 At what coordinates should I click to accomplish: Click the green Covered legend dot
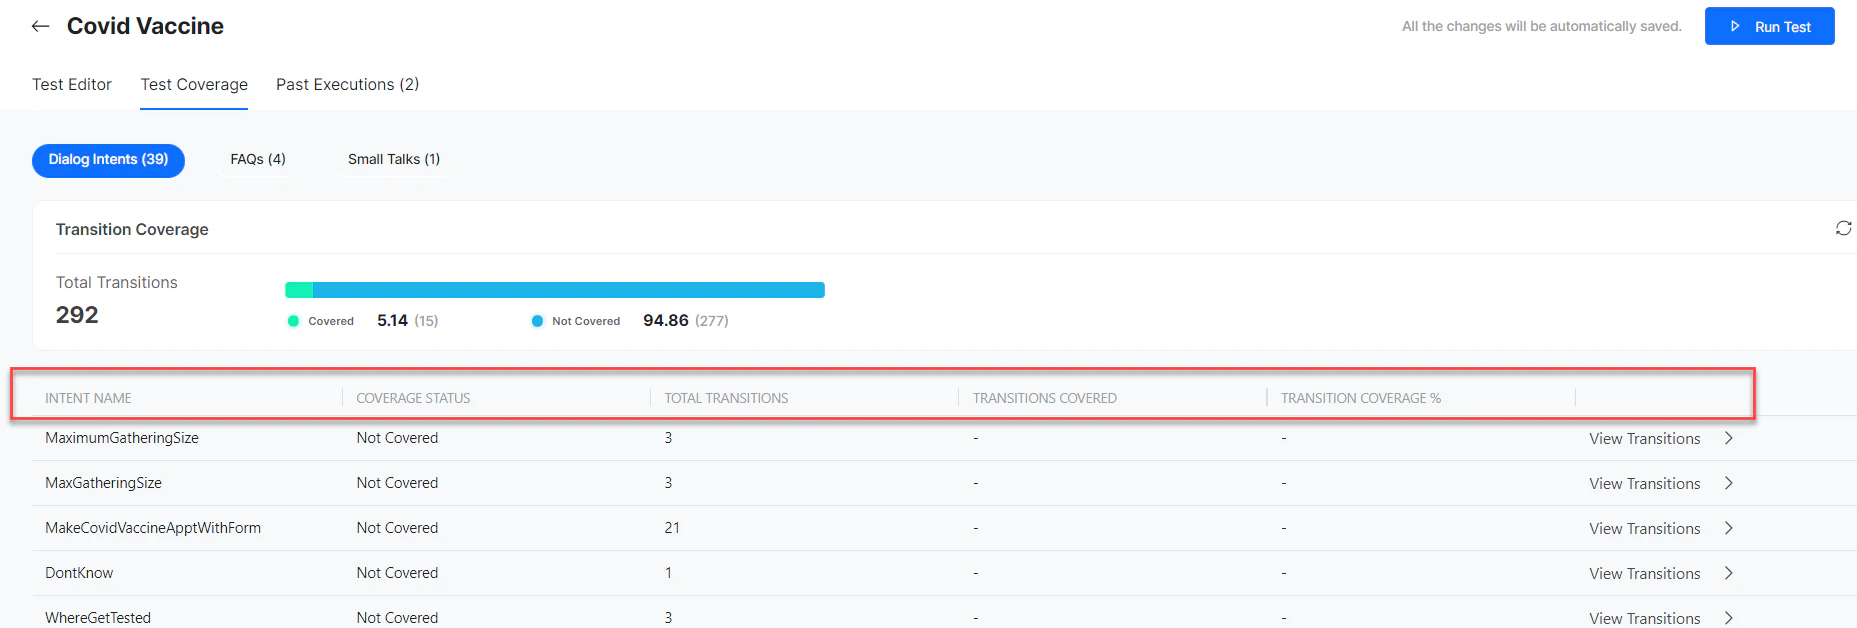pyautogui.click(x=293, y=321)
